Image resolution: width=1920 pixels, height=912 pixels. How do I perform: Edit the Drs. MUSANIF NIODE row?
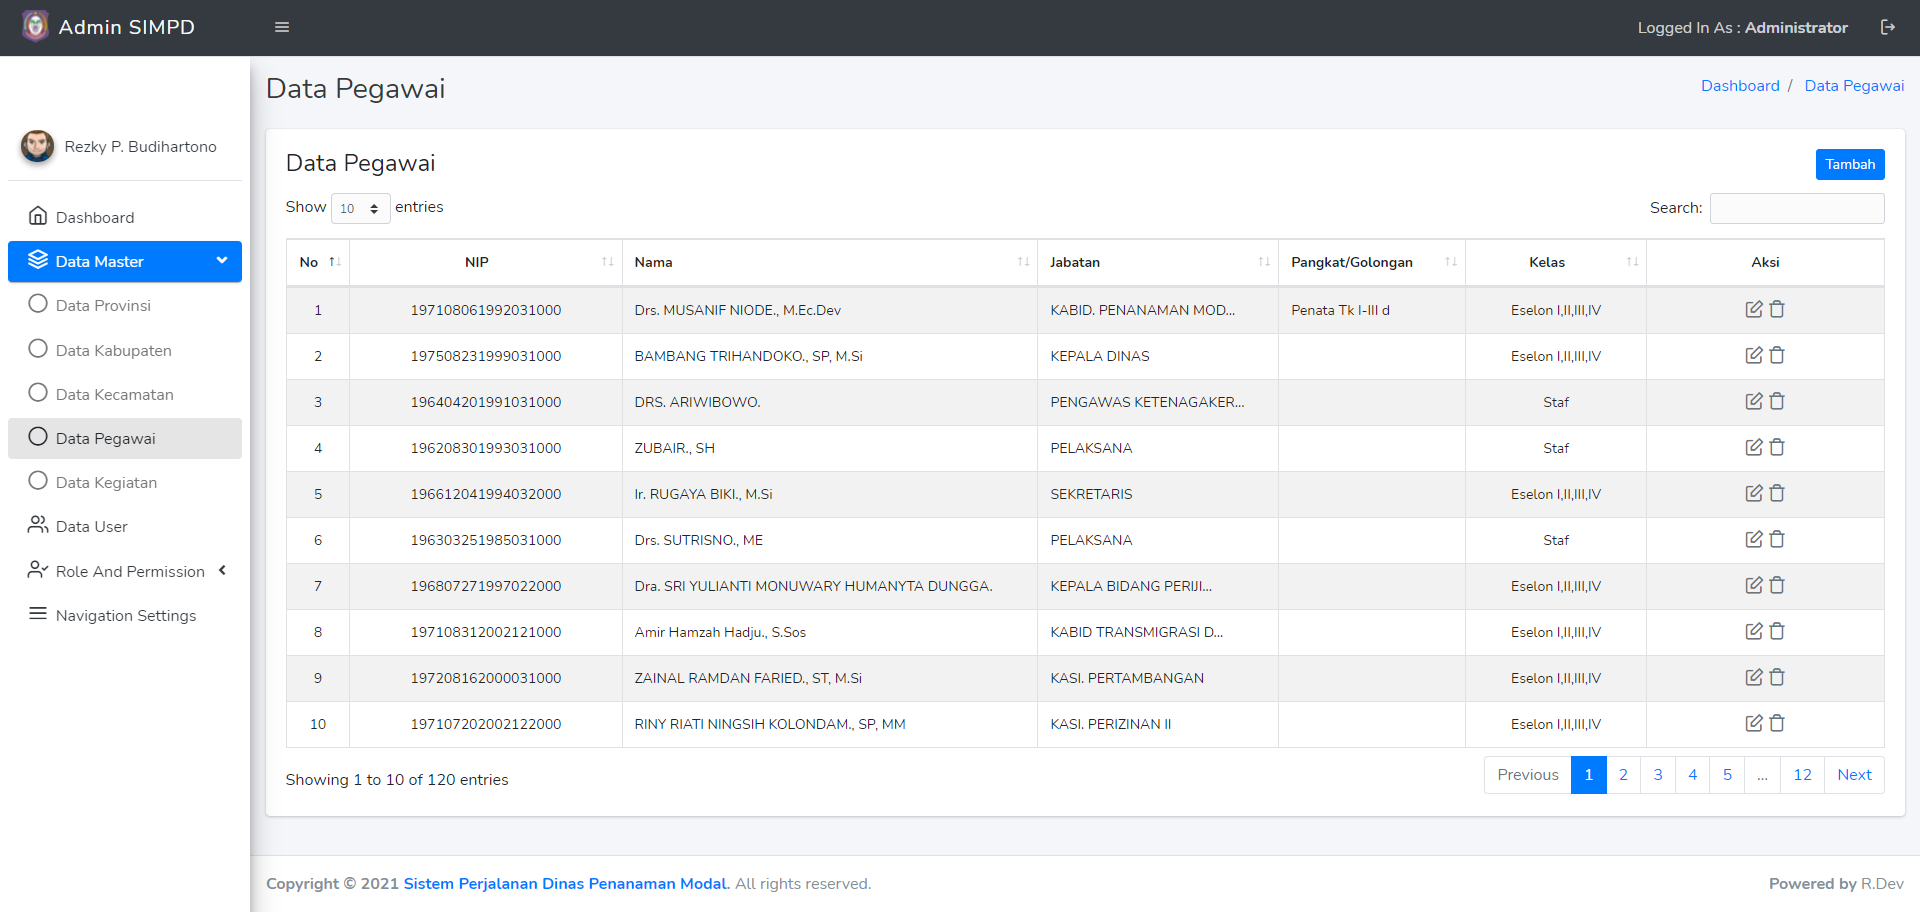point(1753,310)
